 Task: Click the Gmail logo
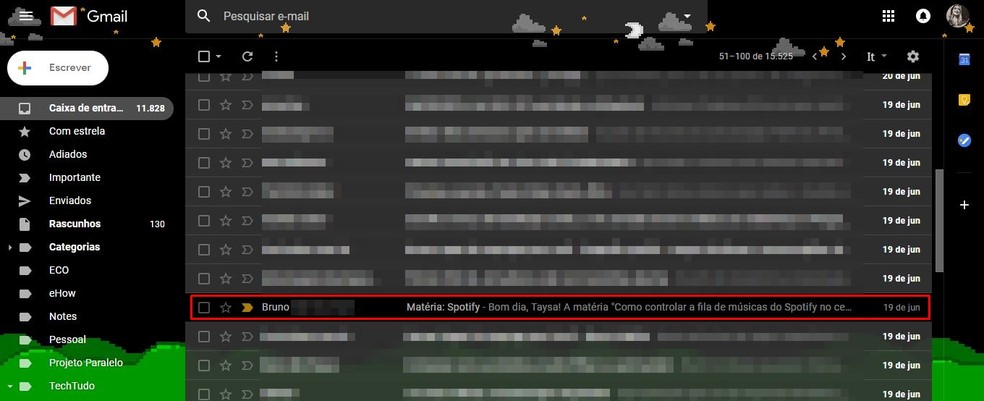point(89,16)
